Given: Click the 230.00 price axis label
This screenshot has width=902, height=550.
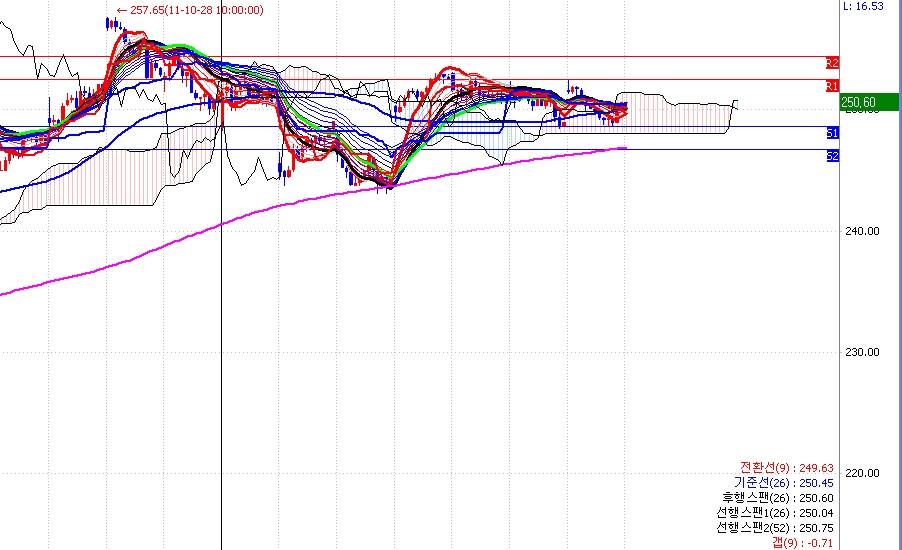Looking at the screenshot, I should tap(862, 352).
